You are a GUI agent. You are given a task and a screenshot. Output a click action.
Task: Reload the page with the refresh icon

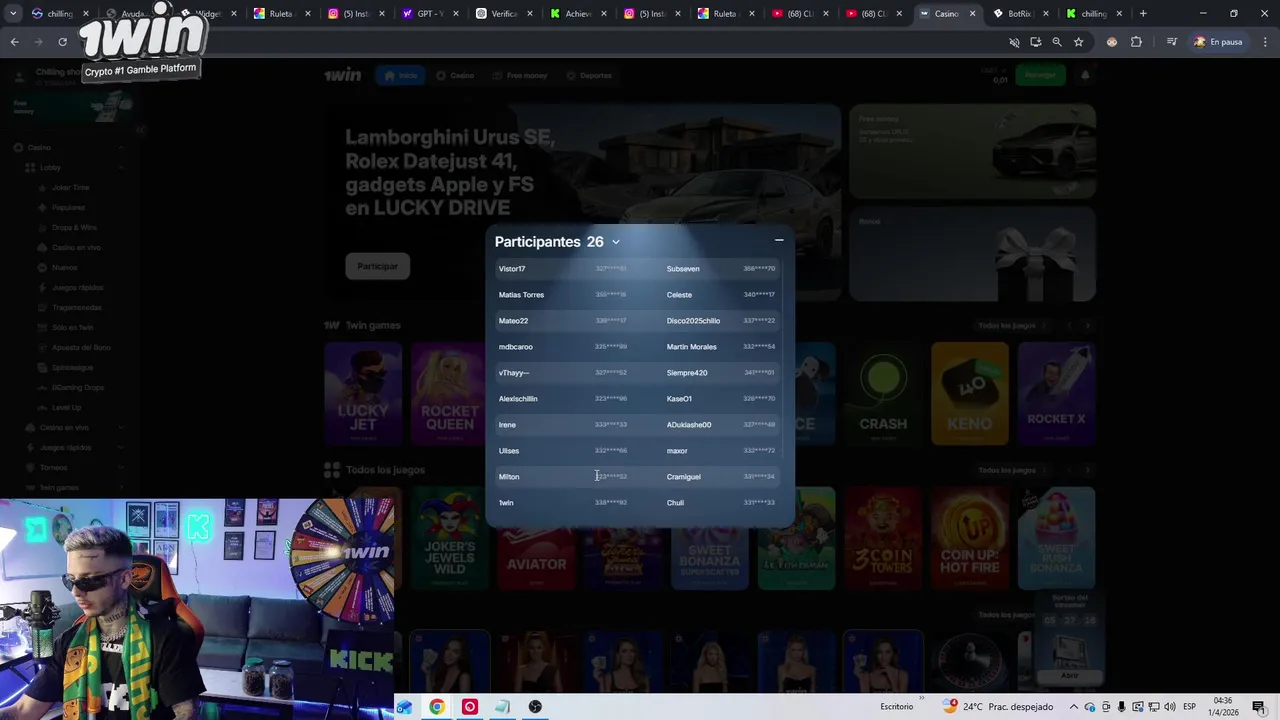(62, 42)
